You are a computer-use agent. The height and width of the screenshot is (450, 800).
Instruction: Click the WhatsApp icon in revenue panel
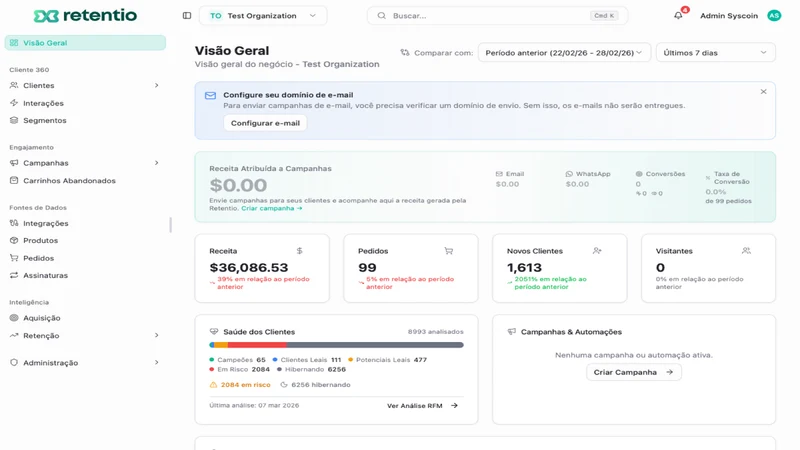click(569, 174)
